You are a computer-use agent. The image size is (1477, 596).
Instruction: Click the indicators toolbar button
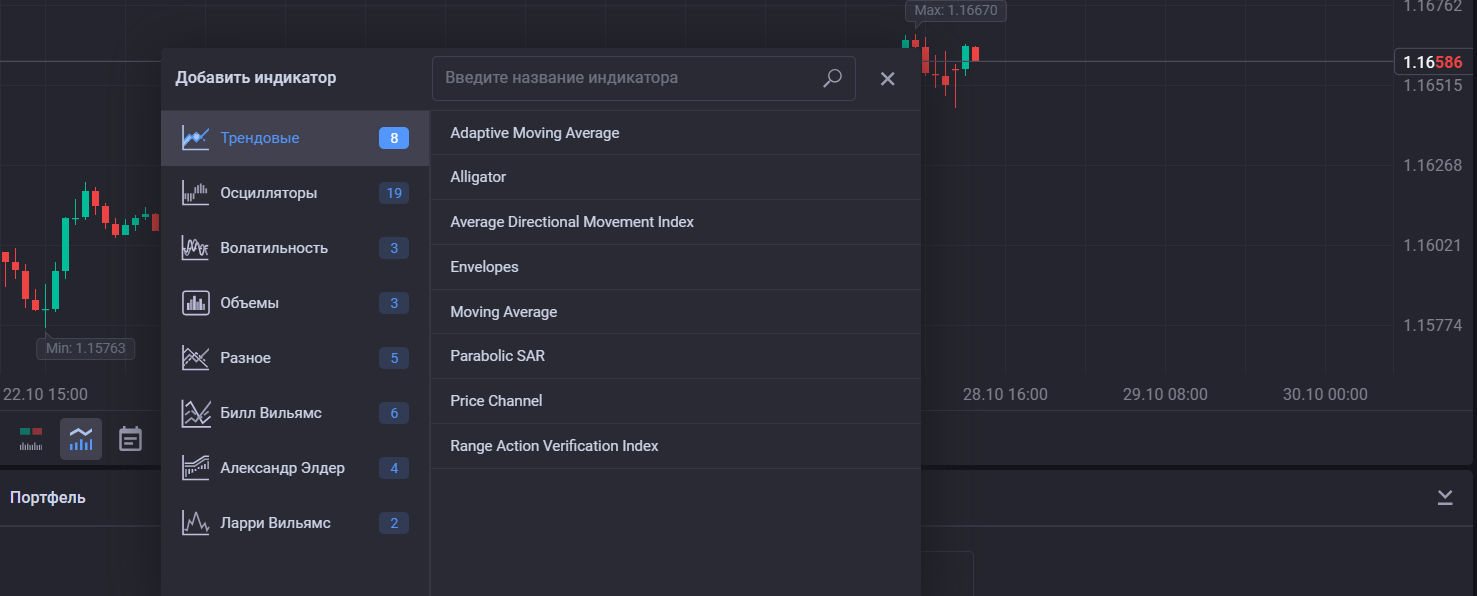pos(81,439)
